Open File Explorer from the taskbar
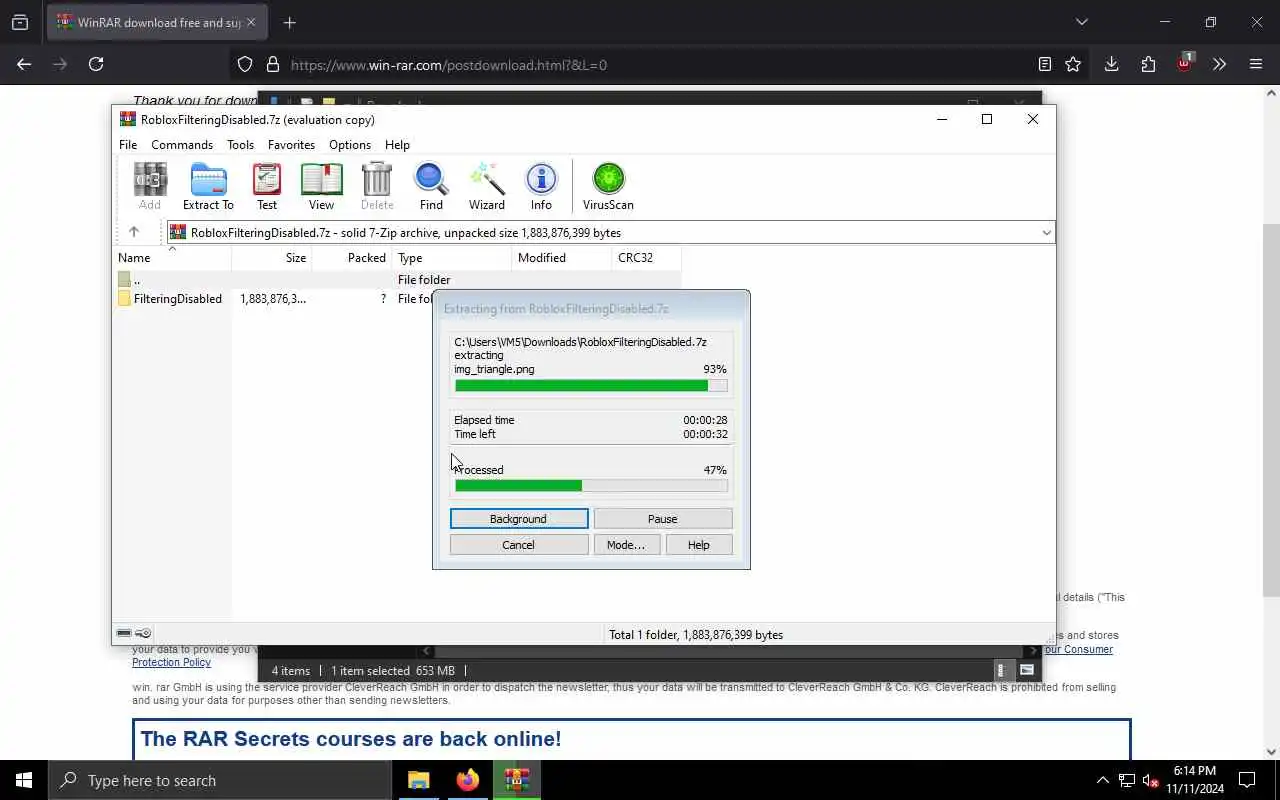Screen dimensions: 1280x800 [419, 780]
